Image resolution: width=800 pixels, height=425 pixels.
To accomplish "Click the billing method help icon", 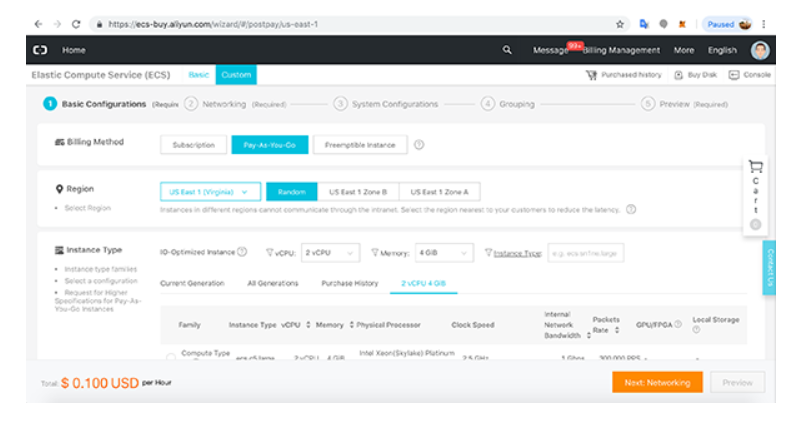I will [x=419, y=145].
